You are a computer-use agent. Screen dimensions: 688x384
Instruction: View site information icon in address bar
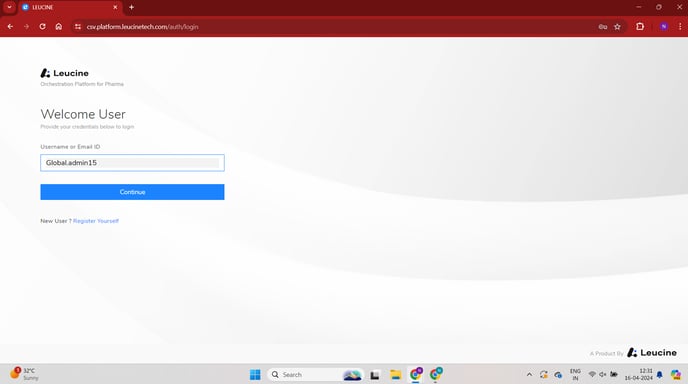(78, 27)
